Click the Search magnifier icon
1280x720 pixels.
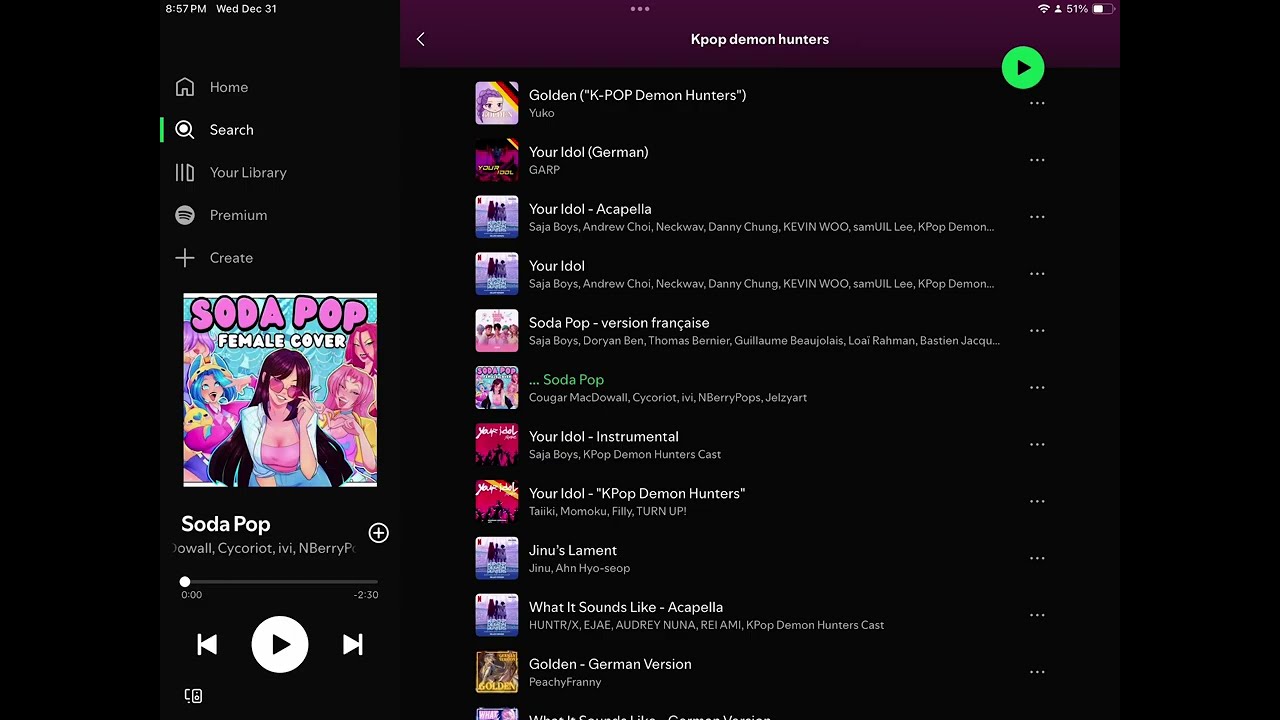point(185,130)
